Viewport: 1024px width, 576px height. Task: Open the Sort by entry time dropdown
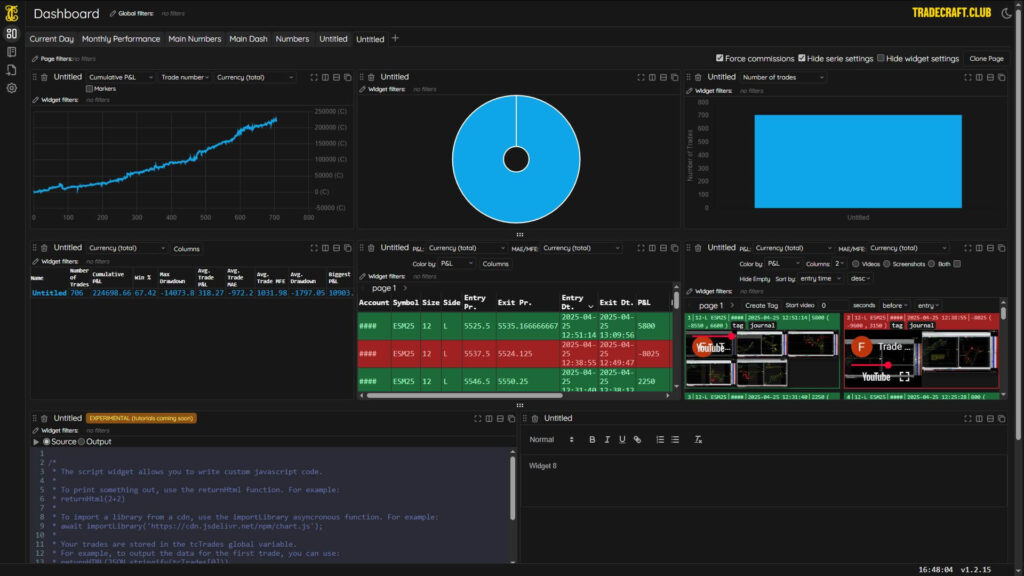[820, 279]
